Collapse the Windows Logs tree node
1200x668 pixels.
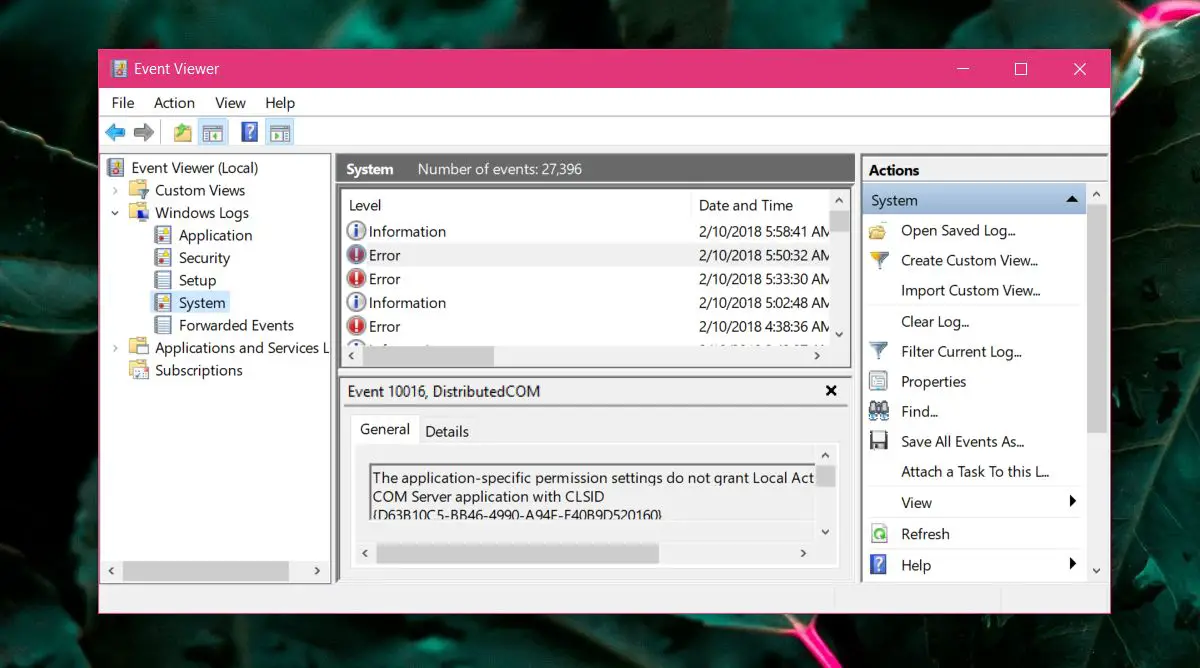coord(116,213)
